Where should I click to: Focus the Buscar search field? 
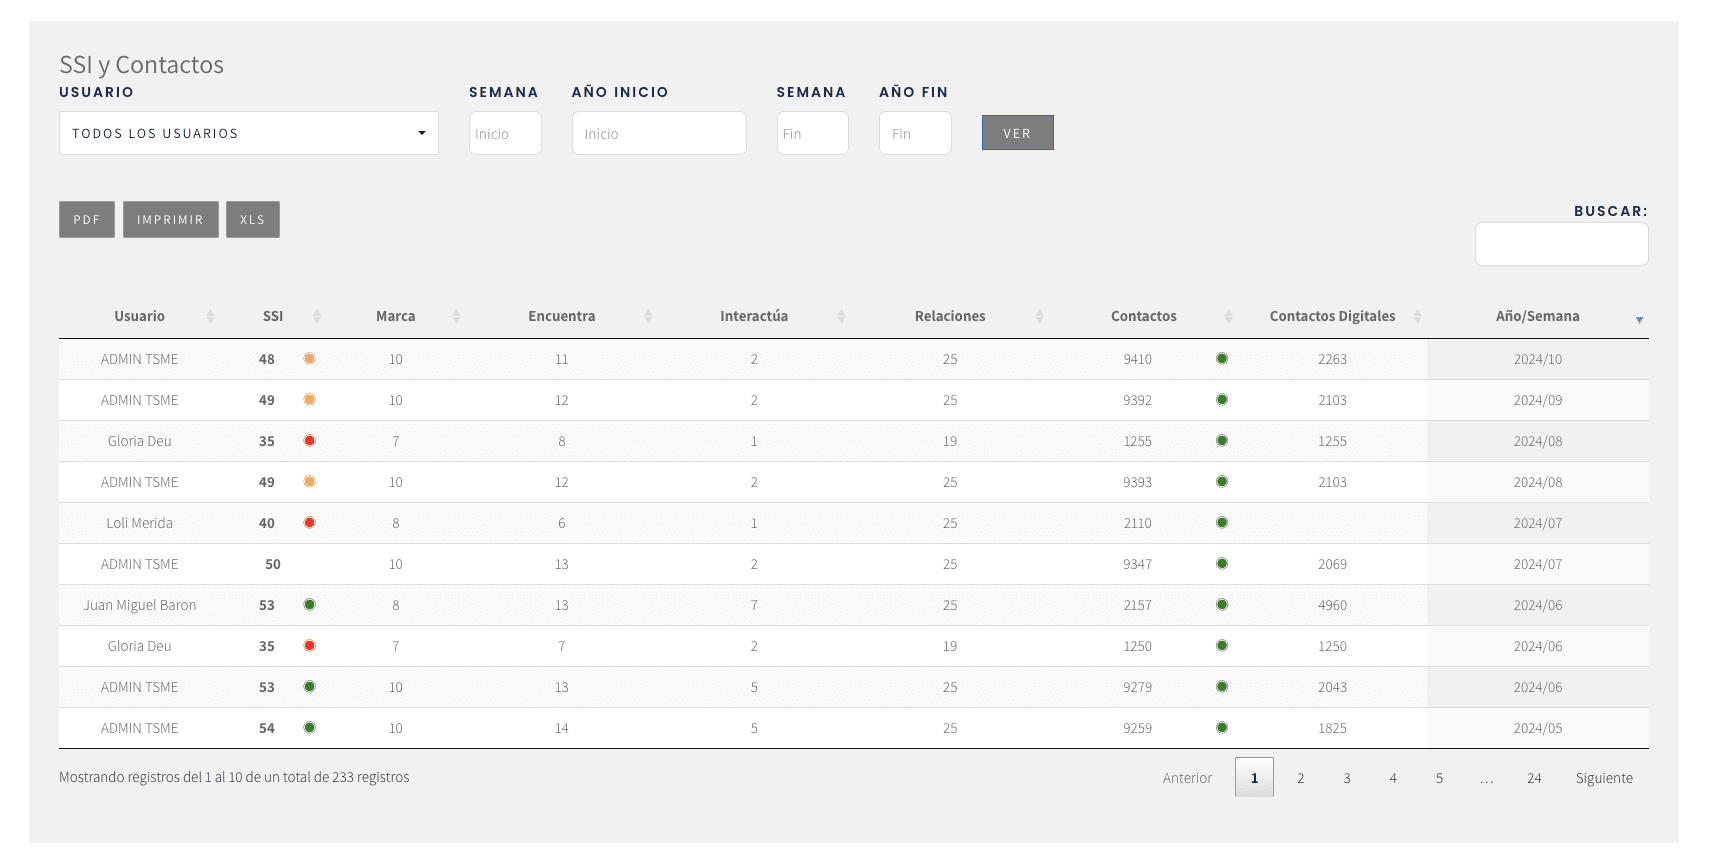pyautogui.click(x=1561, y=244)
